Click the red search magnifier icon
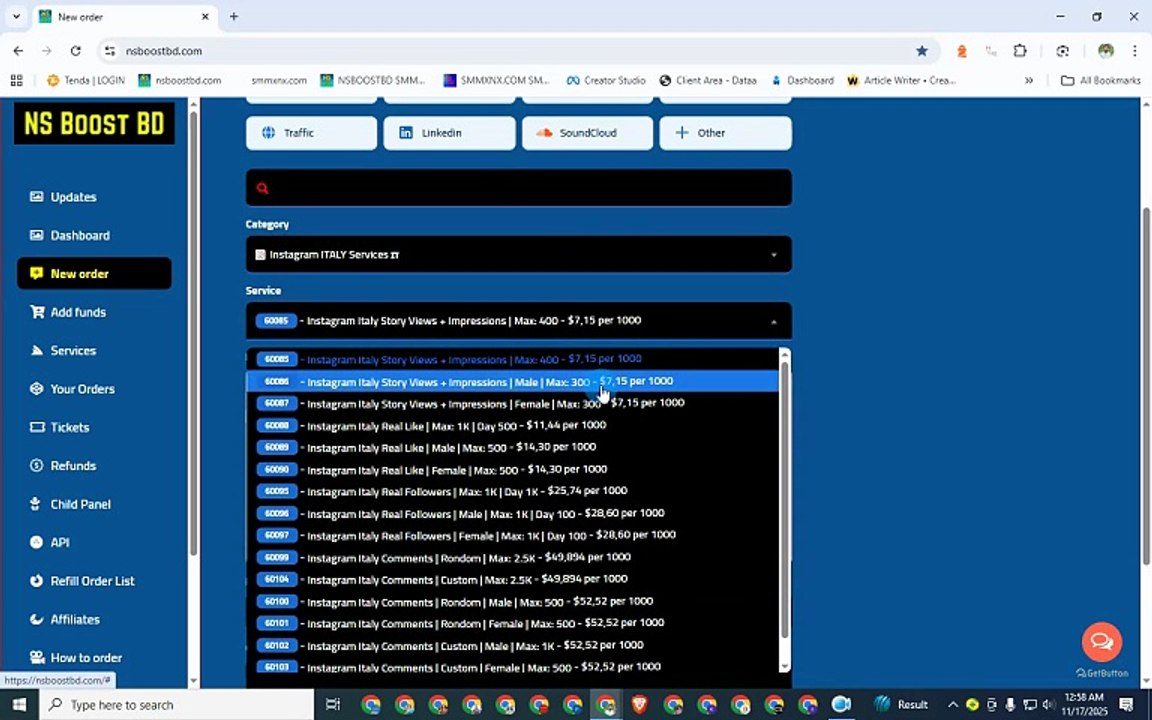 coord(262,188)
